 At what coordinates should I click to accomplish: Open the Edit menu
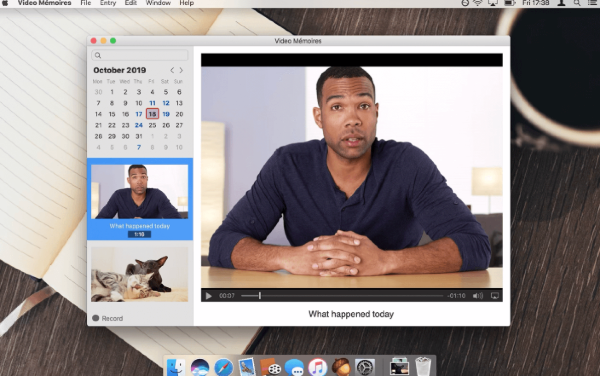click(130, 3)
